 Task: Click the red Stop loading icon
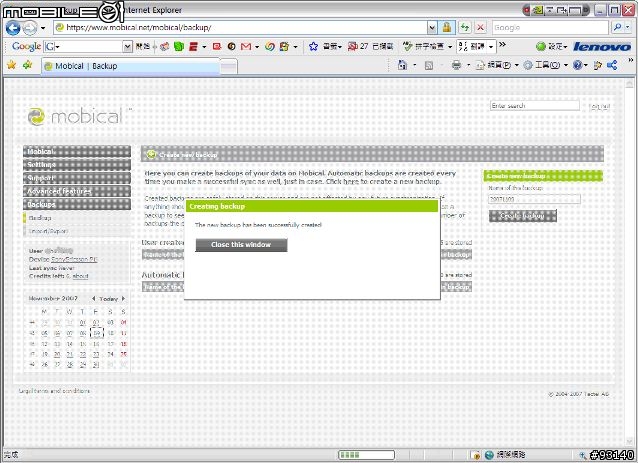[480, 28]
